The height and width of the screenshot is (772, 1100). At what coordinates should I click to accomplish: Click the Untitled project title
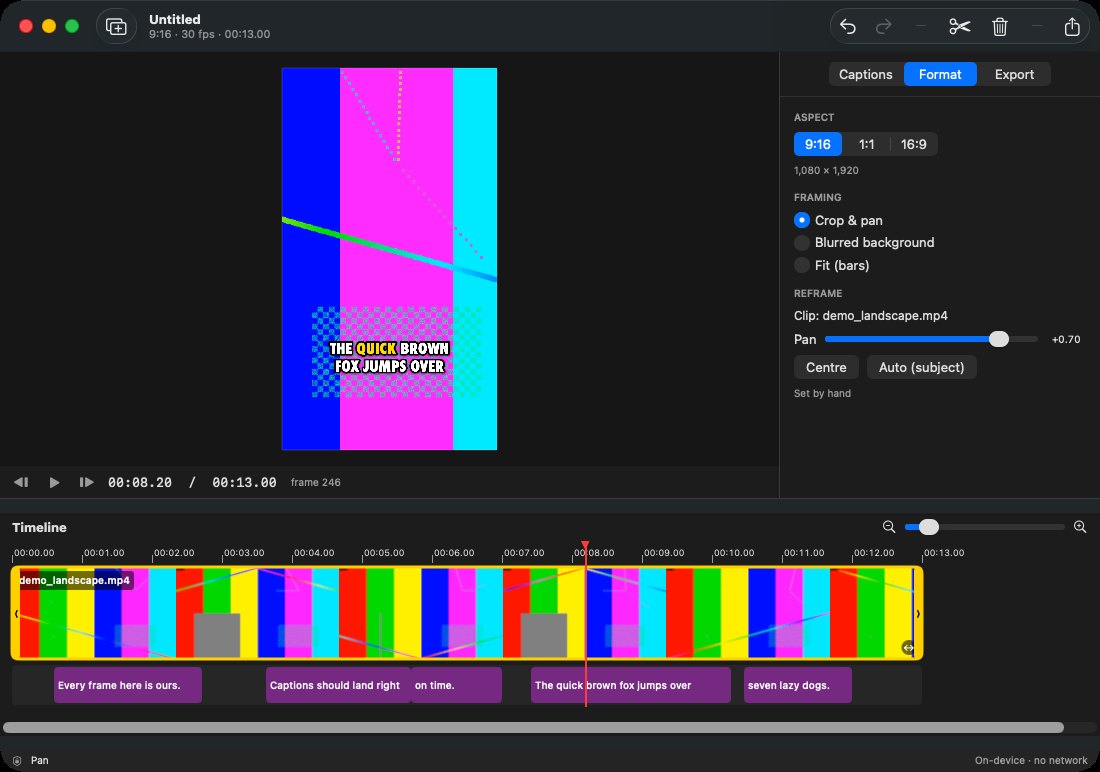pos(175,20)
